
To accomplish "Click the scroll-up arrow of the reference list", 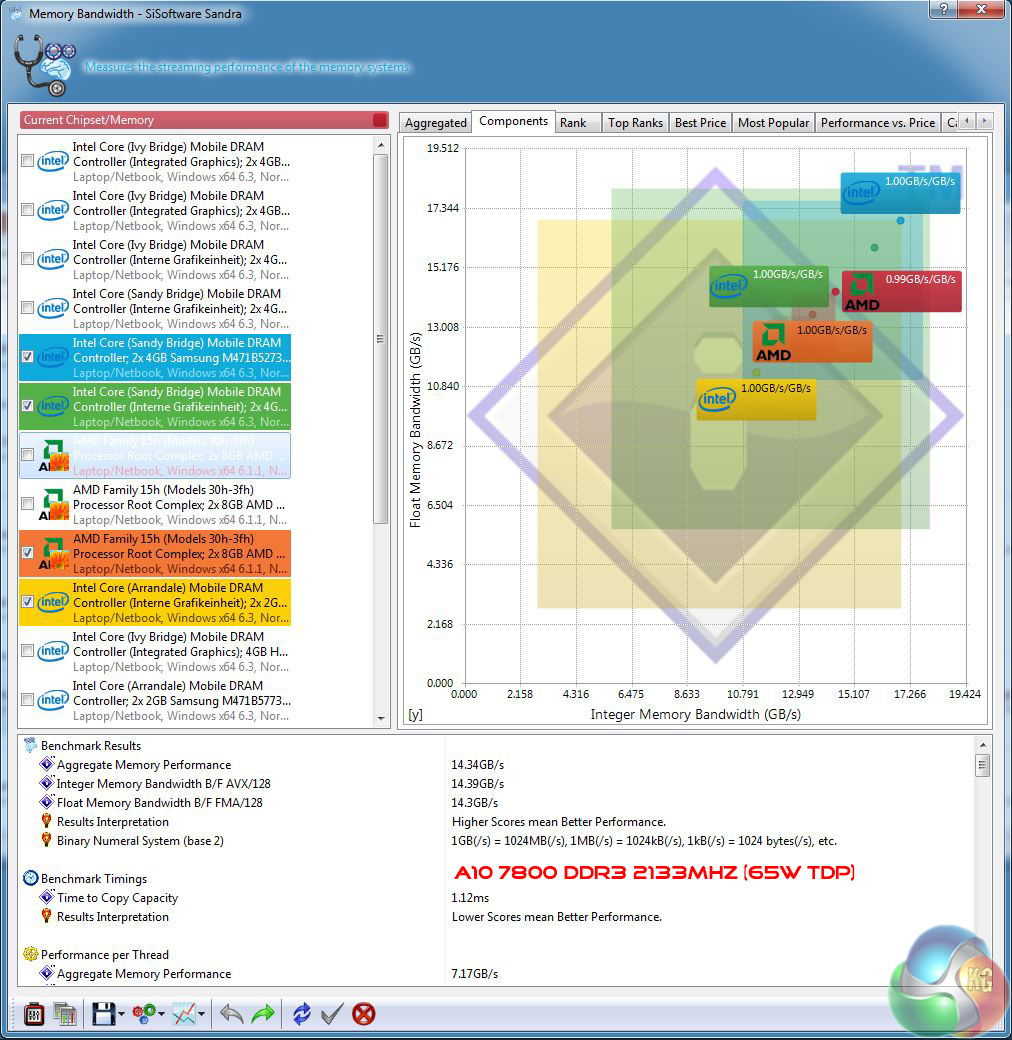I will coord(381,145).
